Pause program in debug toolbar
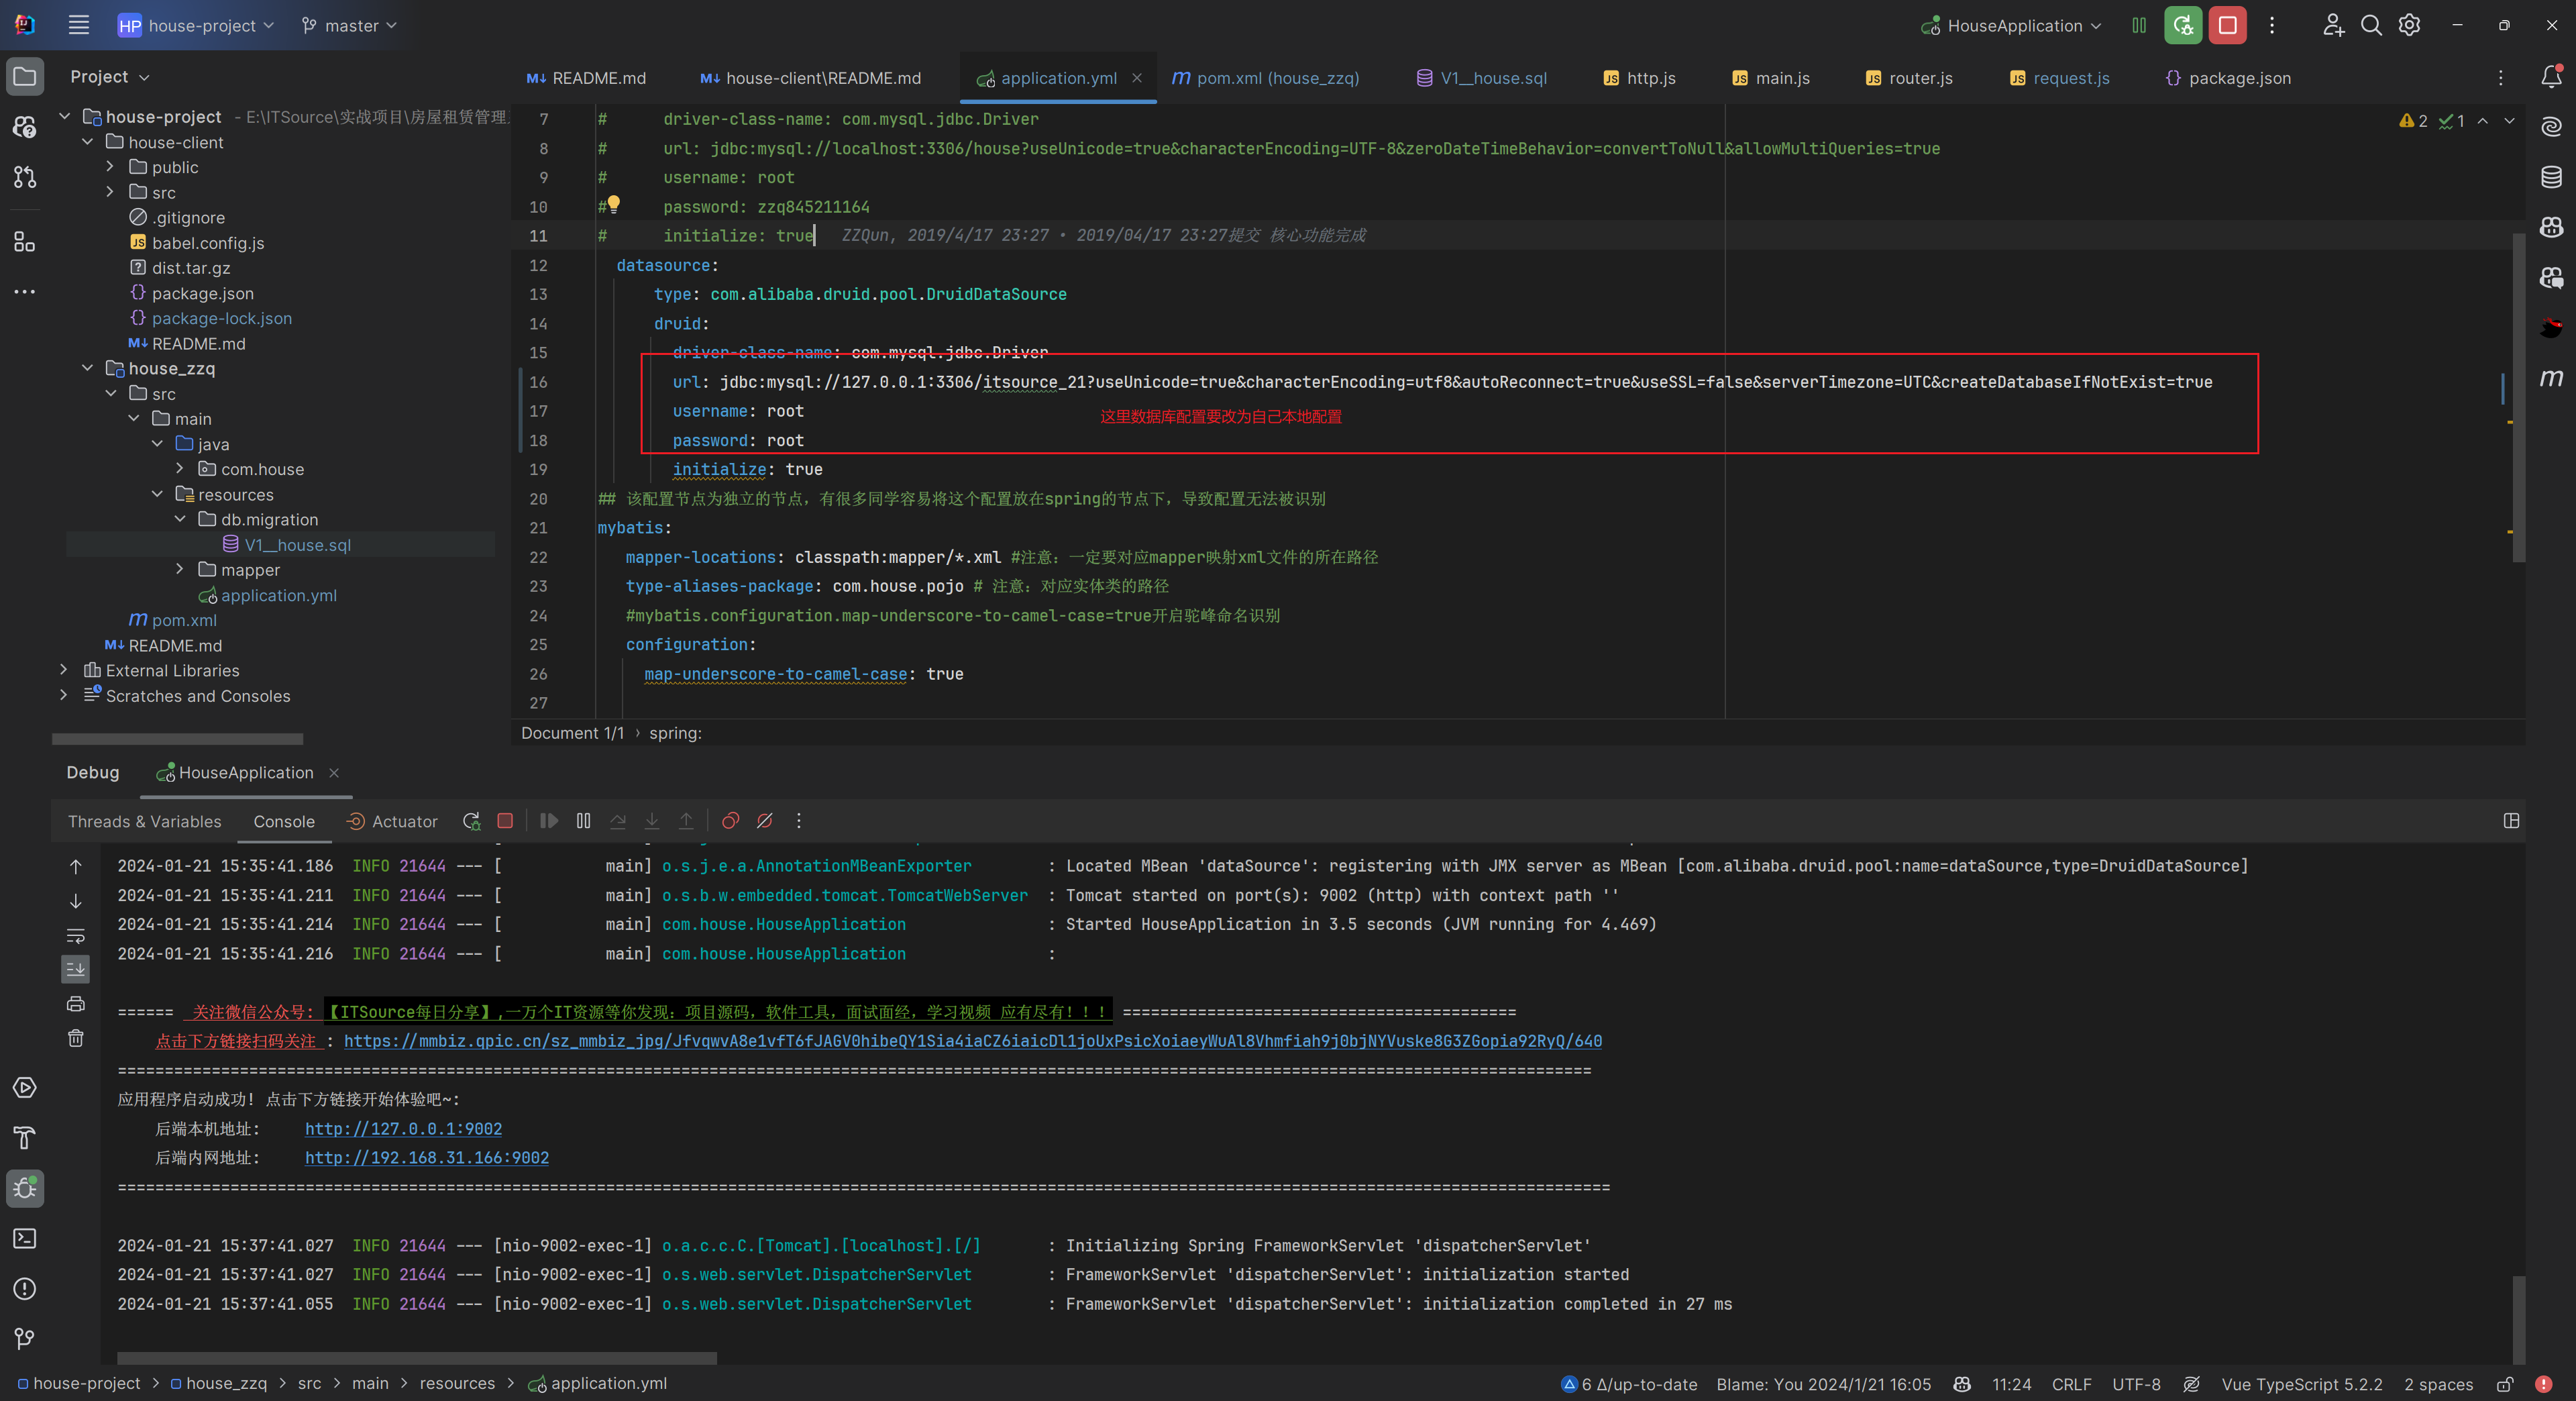The image size is (2576, 1401). (583, 821)
